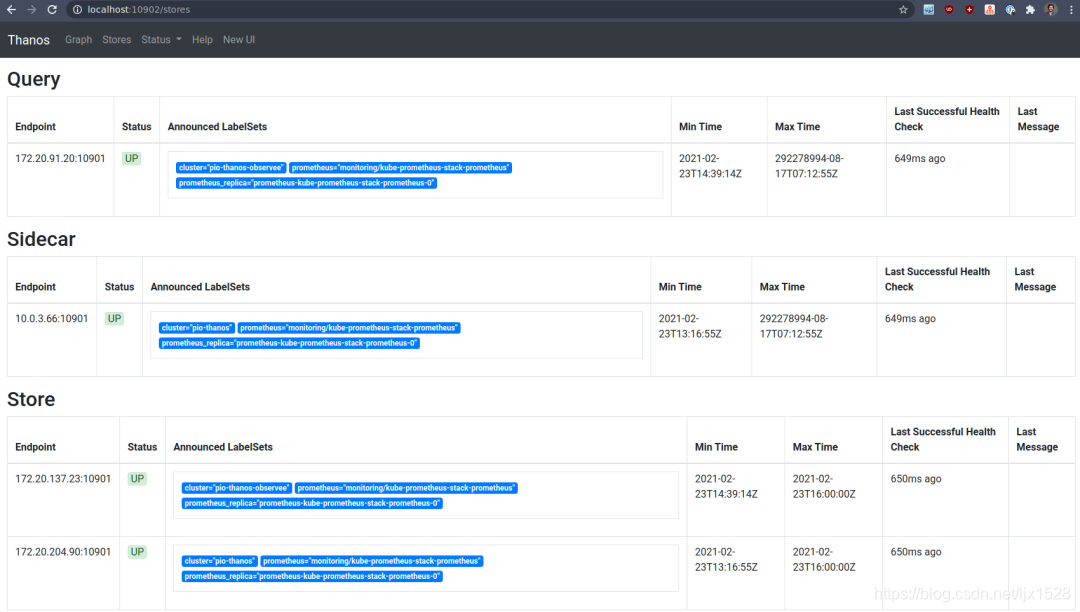1080x612 pixels.
Task: View site information for localhost
Action: pyautogui.click(x=77, y=10)
